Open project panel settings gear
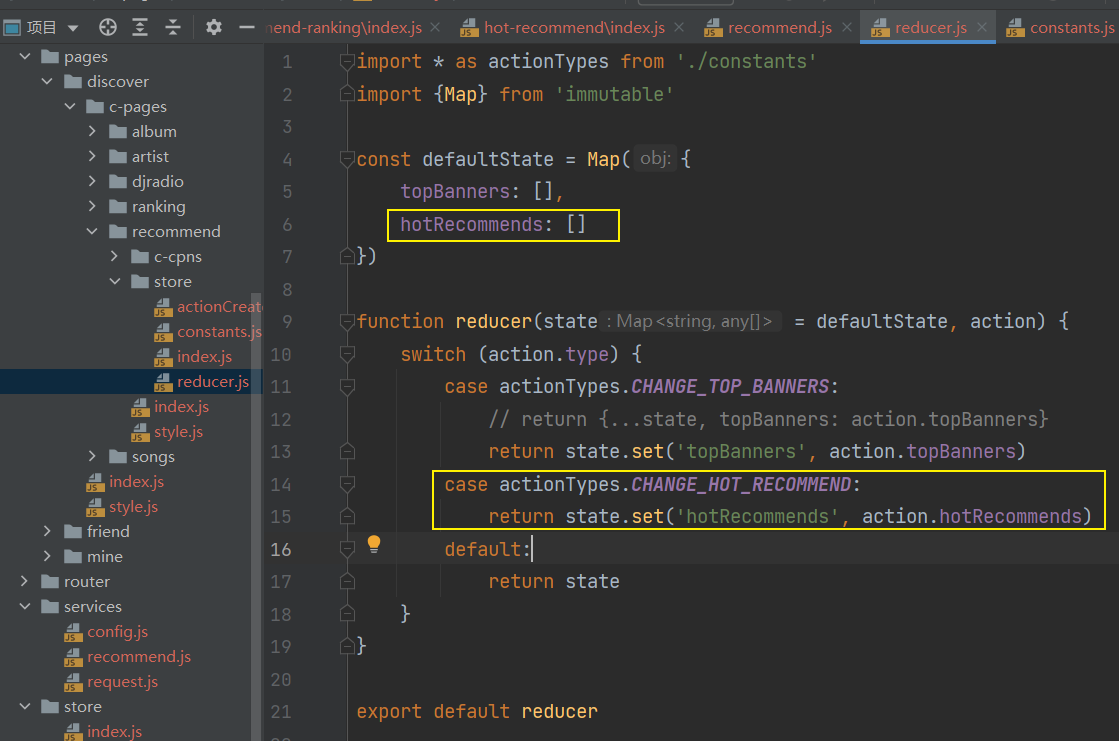This screenshot has height=741, width=1119. (x=213, y=27)
